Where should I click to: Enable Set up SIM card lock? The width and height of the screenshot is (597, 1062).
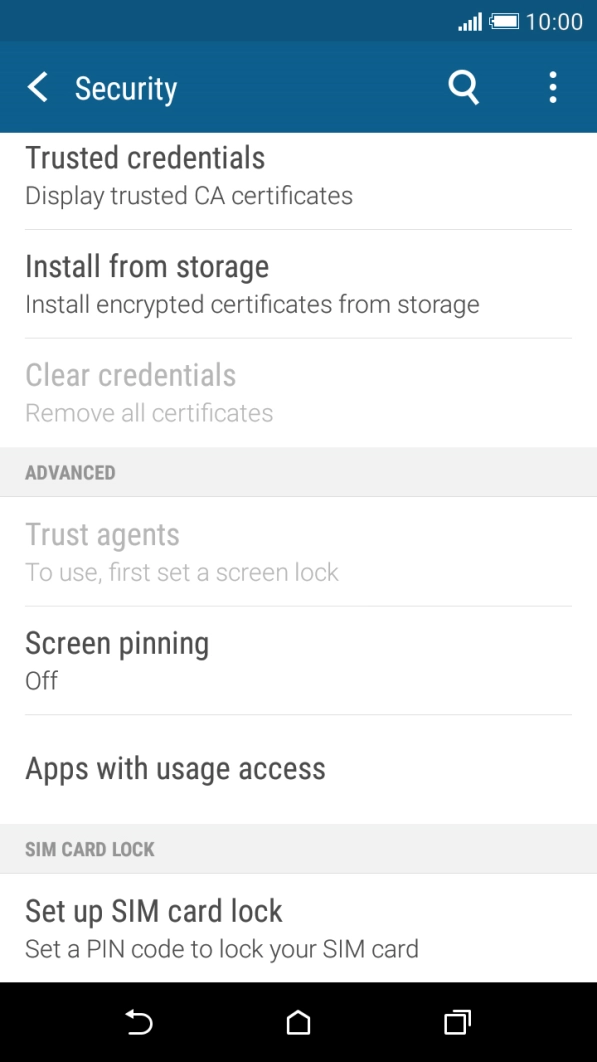pos(153,928)
